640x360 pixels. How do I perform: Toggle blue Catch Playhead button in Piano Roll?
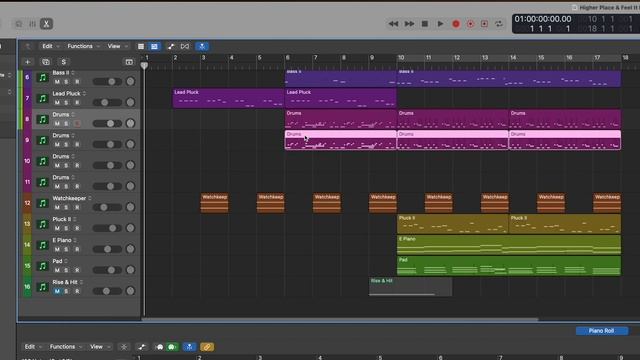(189, 347)
